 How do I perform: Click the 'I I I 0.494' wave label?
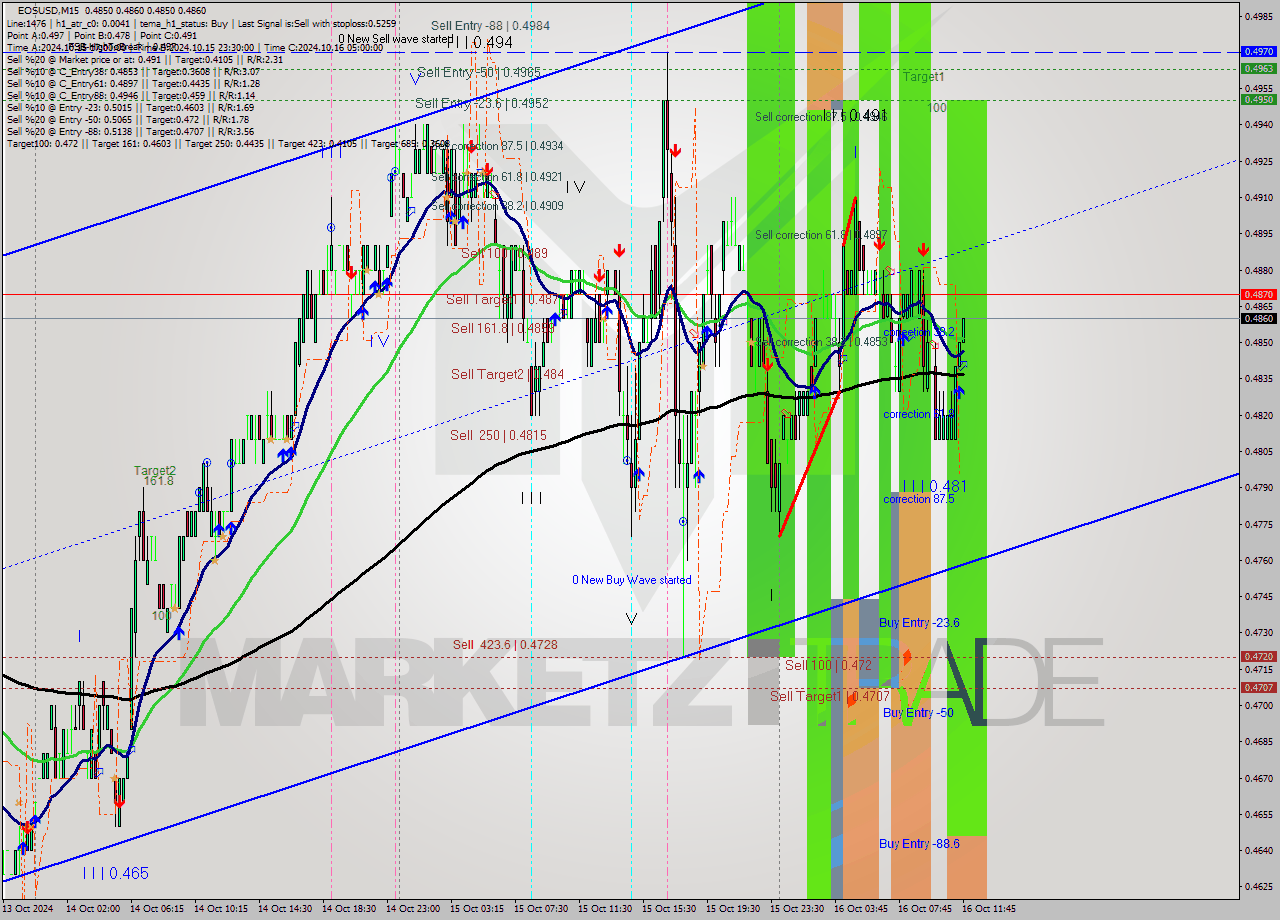coord(480,43)
